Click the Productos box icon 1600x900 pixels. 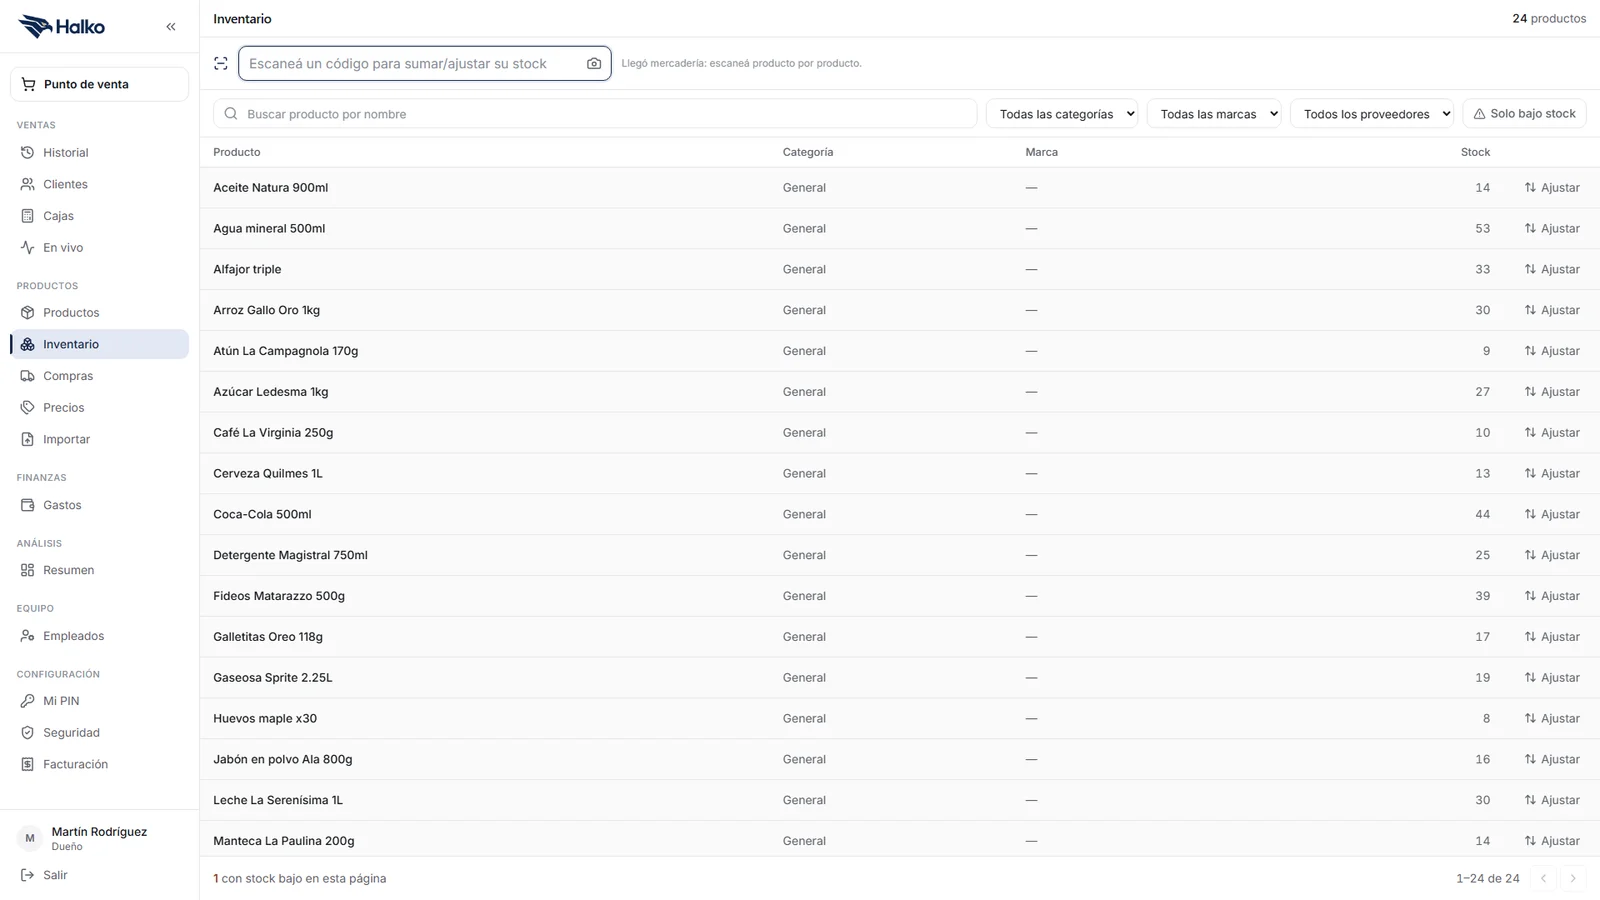pyautogui.click(x=28, y=313)
